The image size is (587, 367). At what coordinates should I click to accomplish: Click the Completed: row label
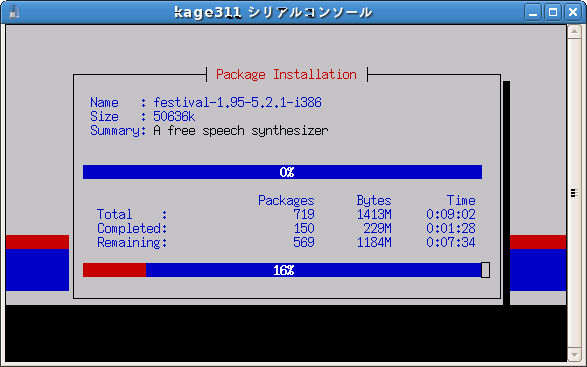pos(132,229)
